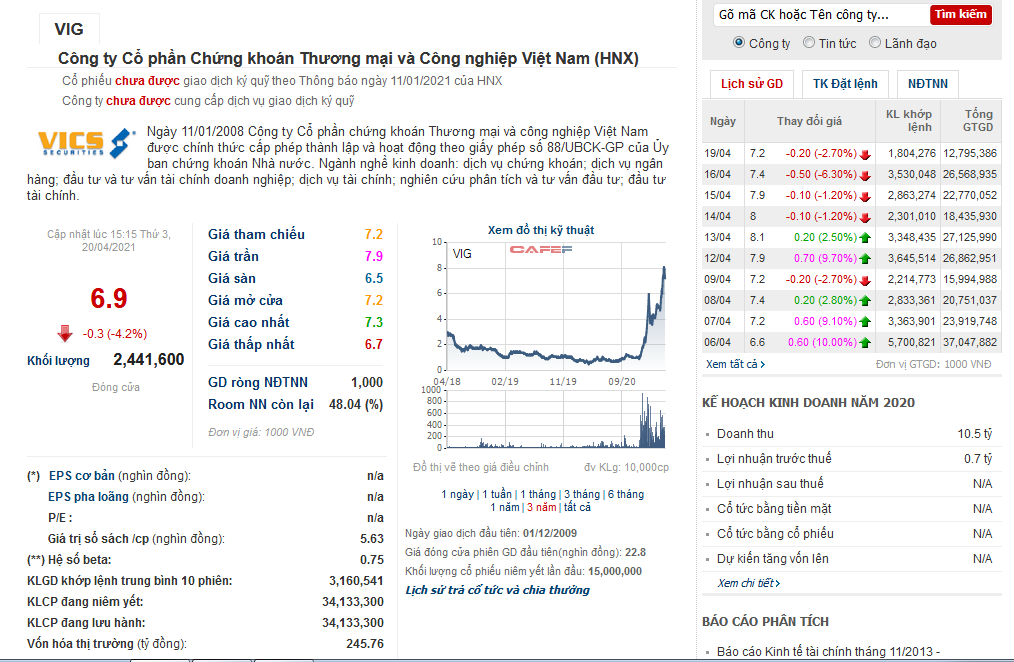
Task: Click the current price 6.9
Action: (109, 299)
